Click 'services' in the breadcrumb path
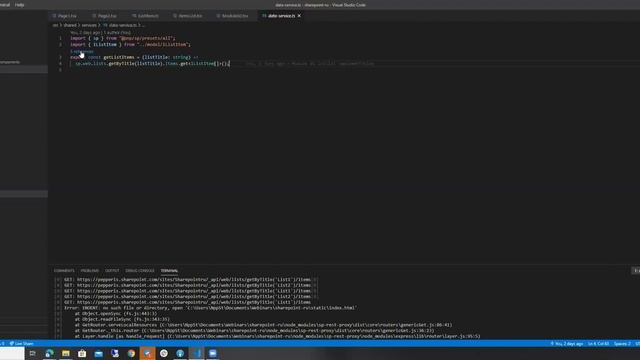 pos(89,25)
